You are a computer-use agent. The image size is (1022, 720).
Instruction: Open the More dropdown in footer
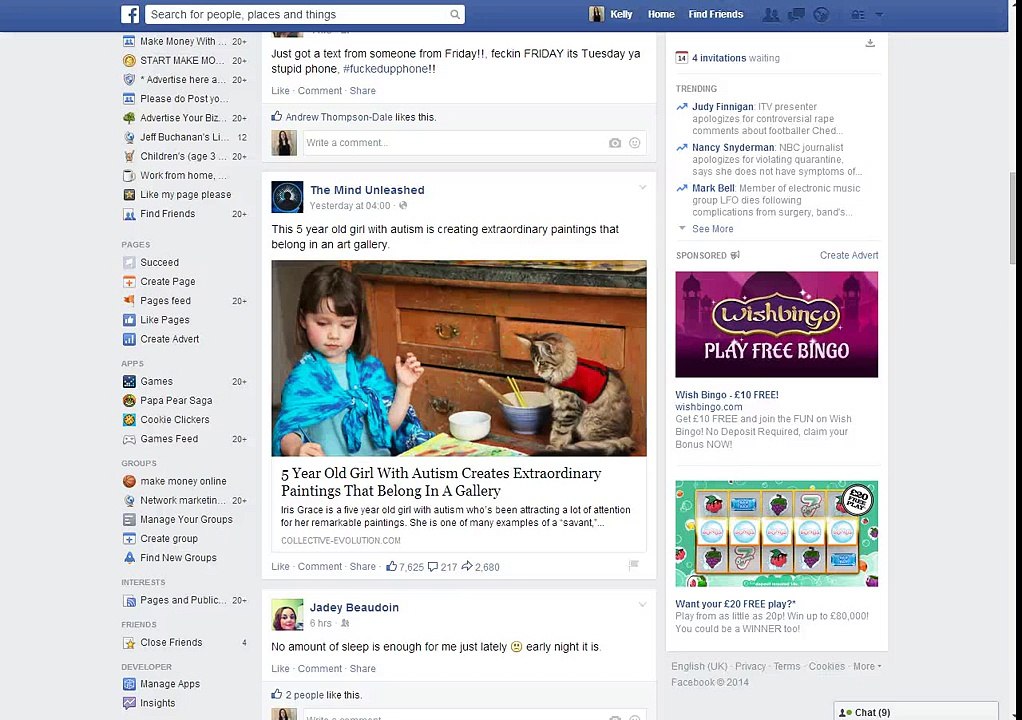[867, 666]
